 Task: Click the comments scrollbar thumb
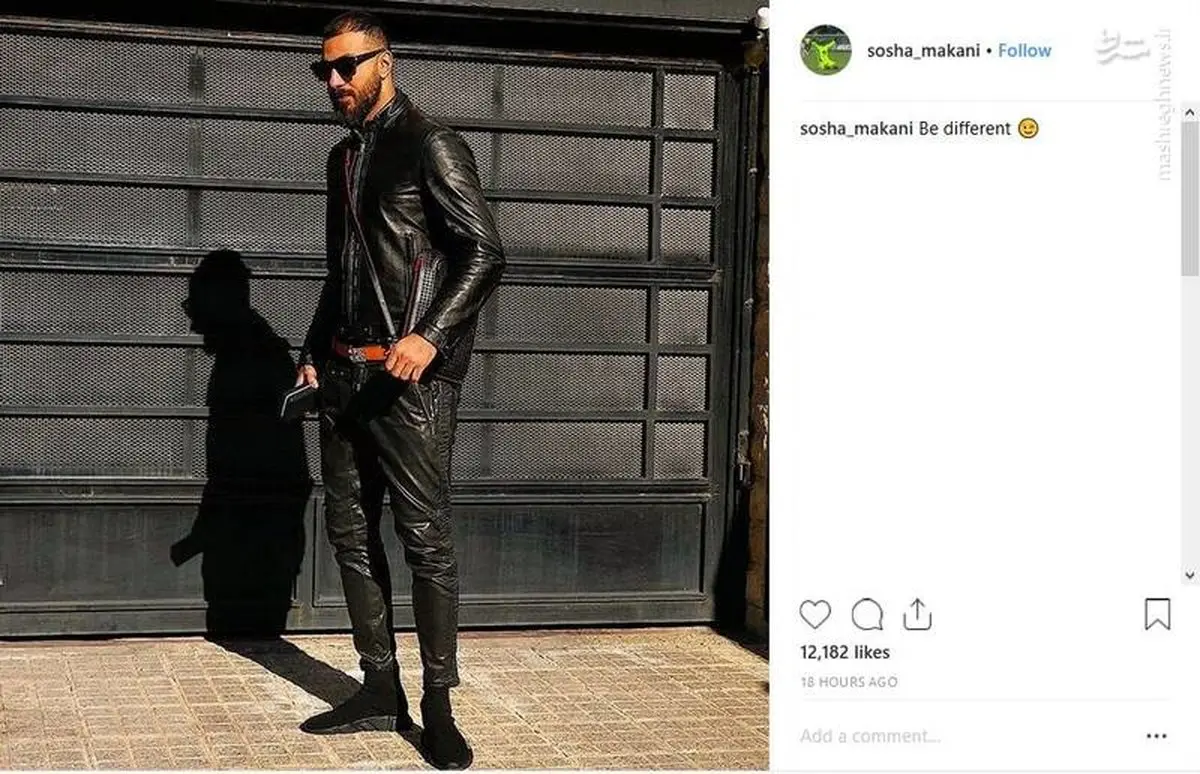(x=1189, y=198)
